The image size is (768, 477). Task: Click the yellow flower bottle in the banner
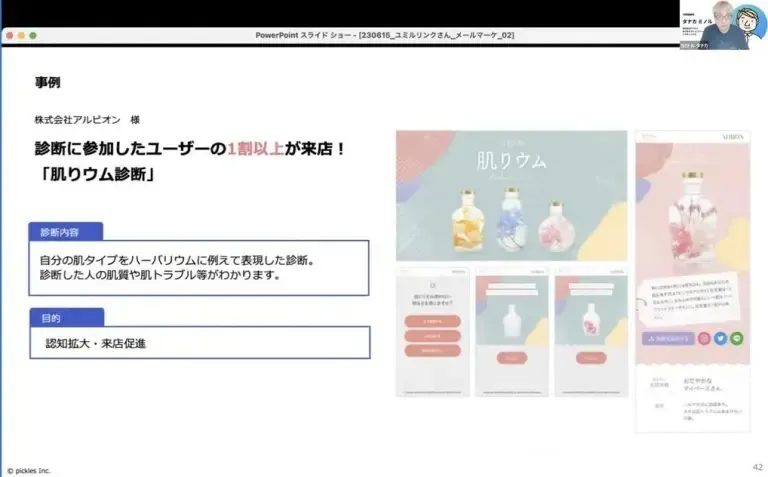467,220
